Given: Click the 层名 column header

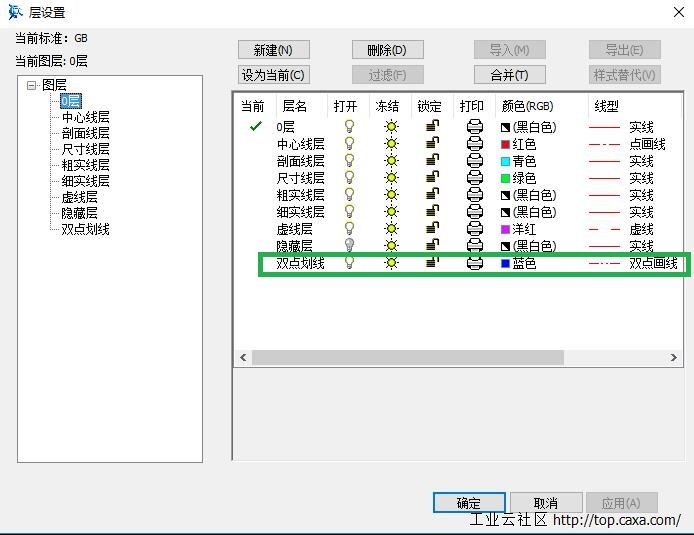Looking at the screenshot, I should tap(295, 106).
